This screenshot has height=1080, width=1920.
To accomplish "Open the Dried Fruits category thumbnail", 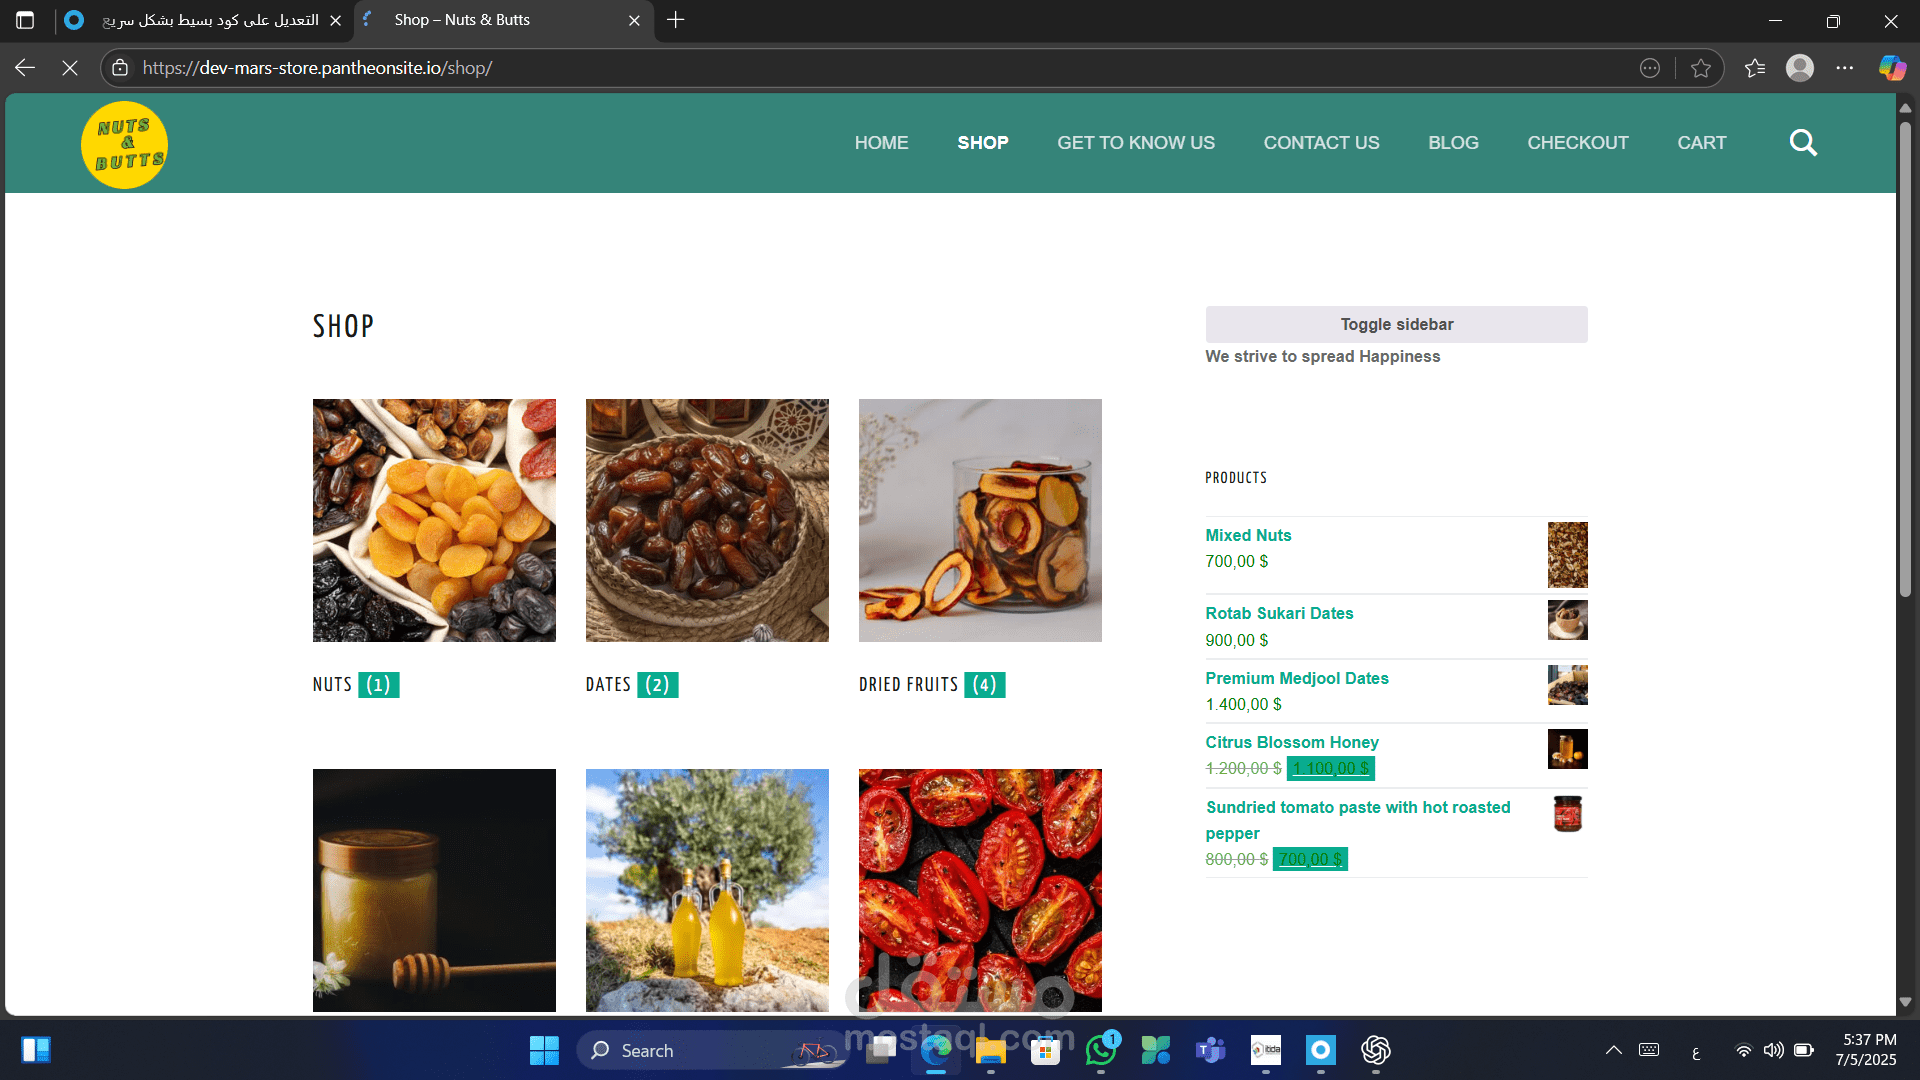I will point(979,520).
